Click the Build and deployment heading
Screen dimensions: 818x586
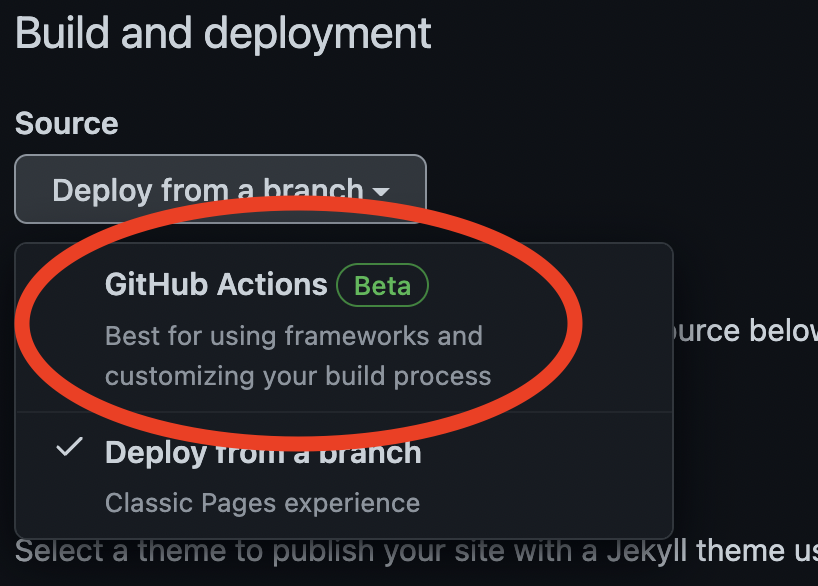pyautogui.click(x=223, y=33)
